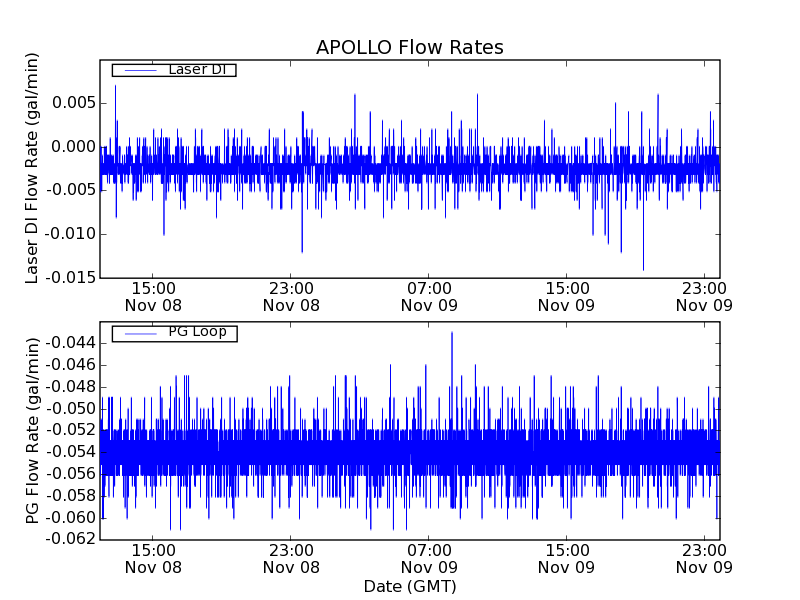Click "15:00 Nov 09" tick under PG Loop plot
Screen dimensions: 800x600
pos(567,558)
